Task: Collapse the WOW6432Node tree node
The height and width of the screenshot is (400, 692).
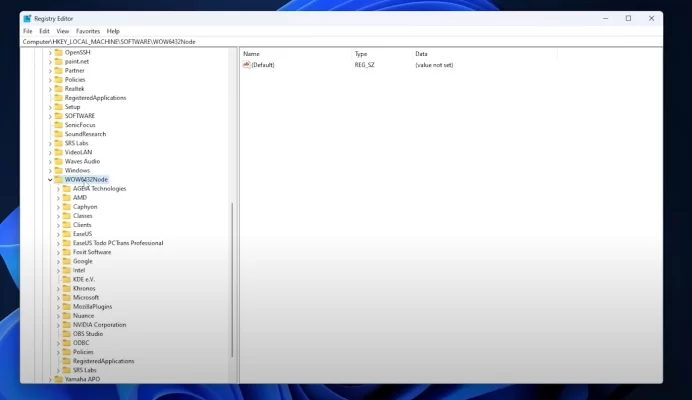Action: pyautogui.click(x=50, y=180)
